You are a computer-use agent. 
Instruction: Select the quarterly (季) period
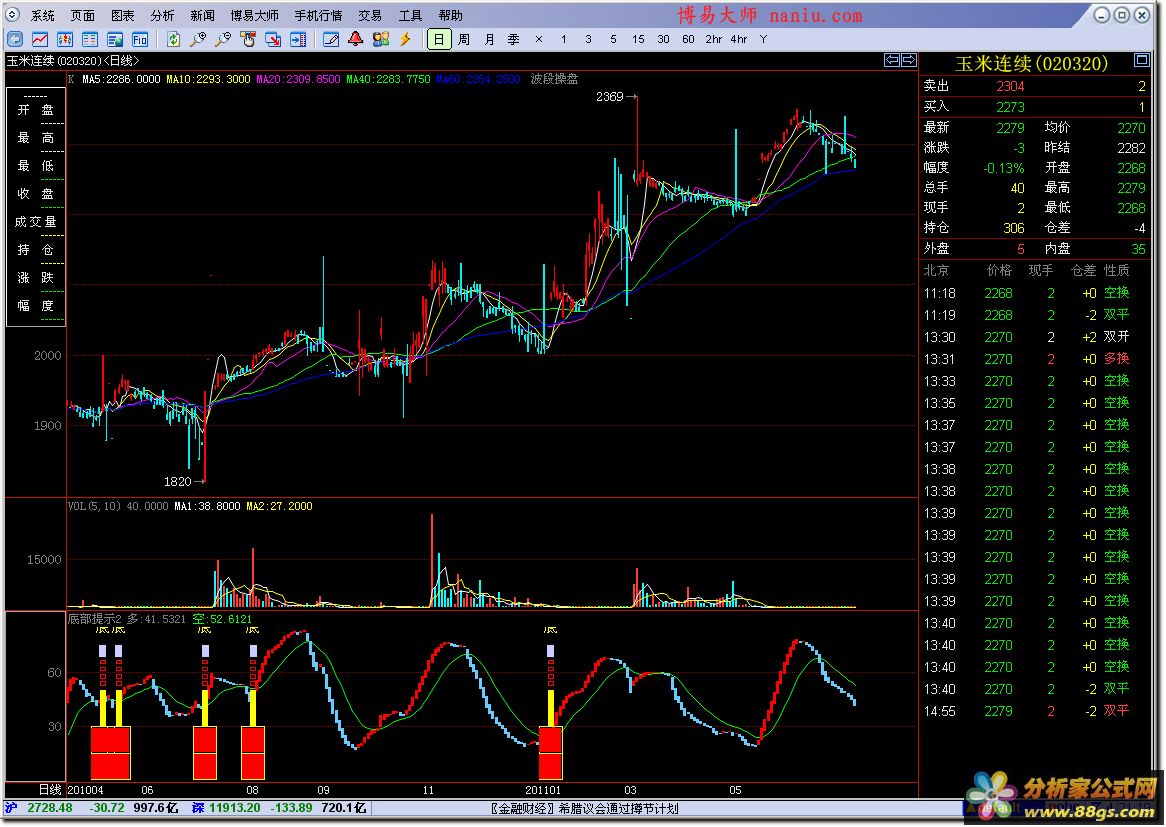click(514, 39)
